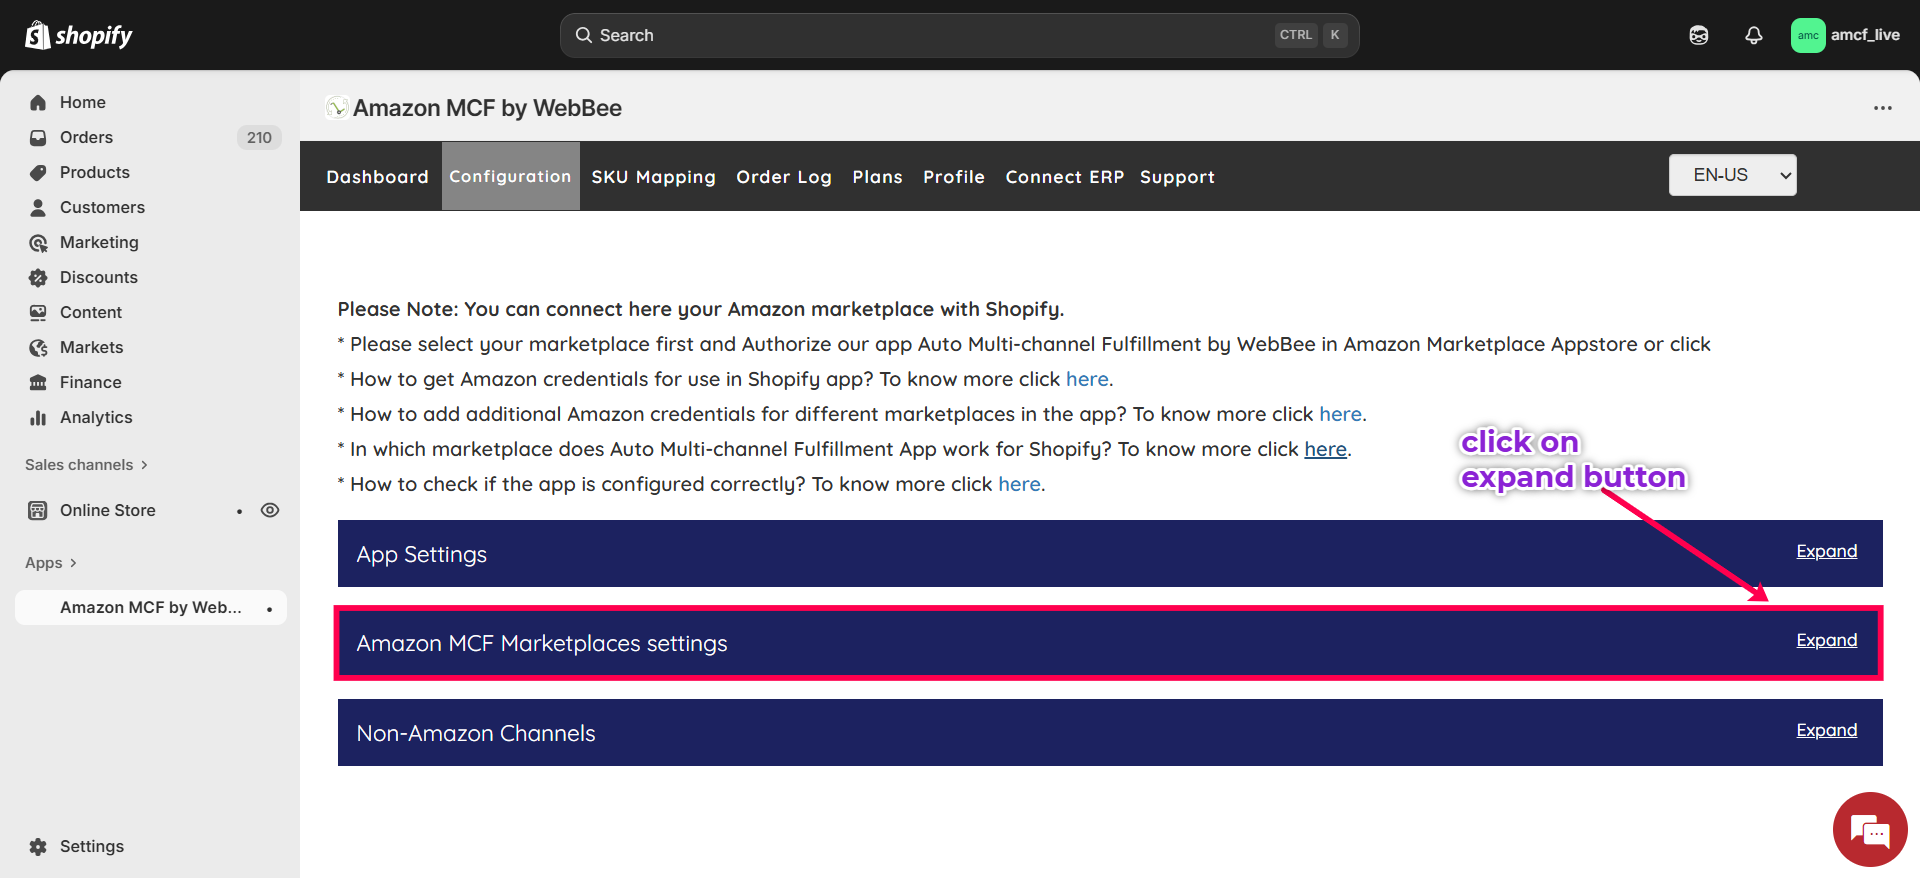Open the Order Log tab

click(x=784, y=177)
